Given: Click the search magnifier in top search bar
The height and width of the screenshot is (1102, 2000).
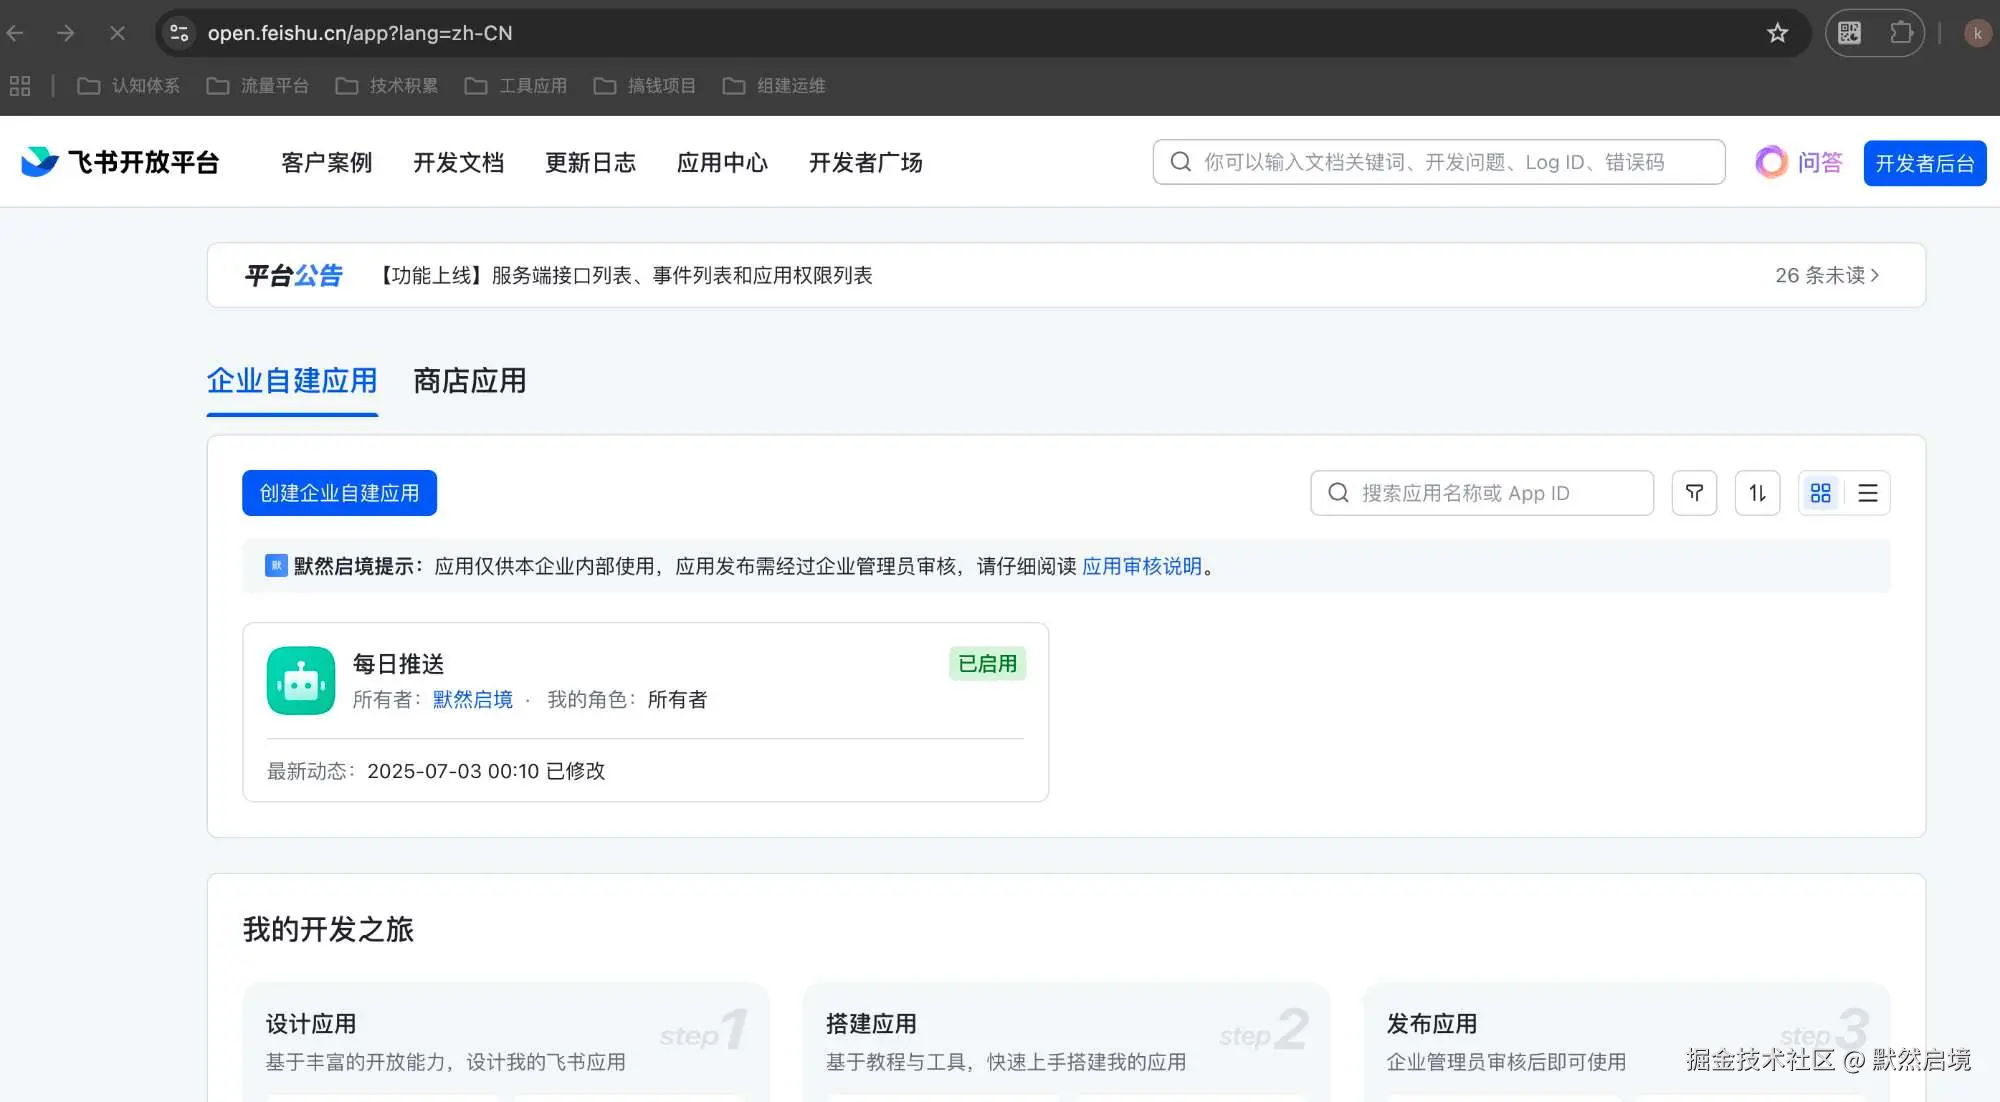Looking at the screenshot, I should coord(1180,161).
